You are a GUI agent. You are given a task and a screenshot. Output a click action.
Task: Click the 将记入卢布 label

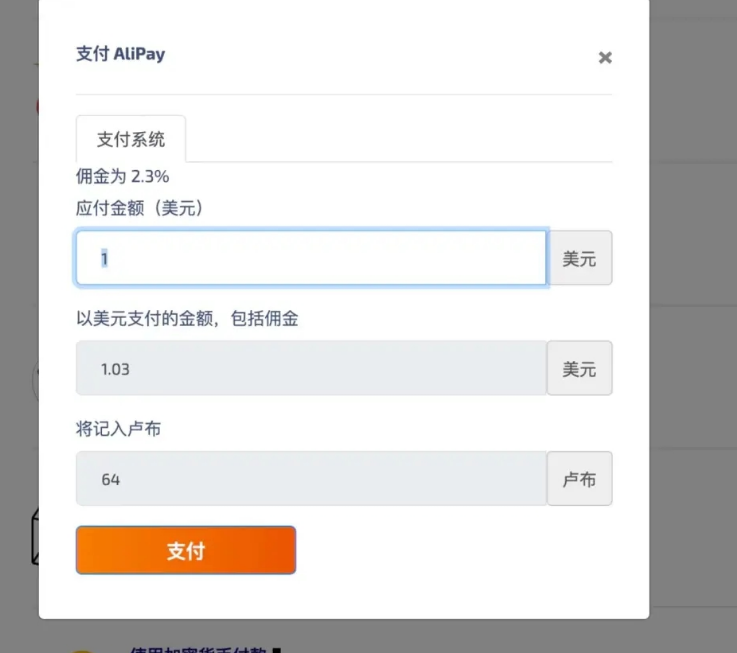click(118, 429)
